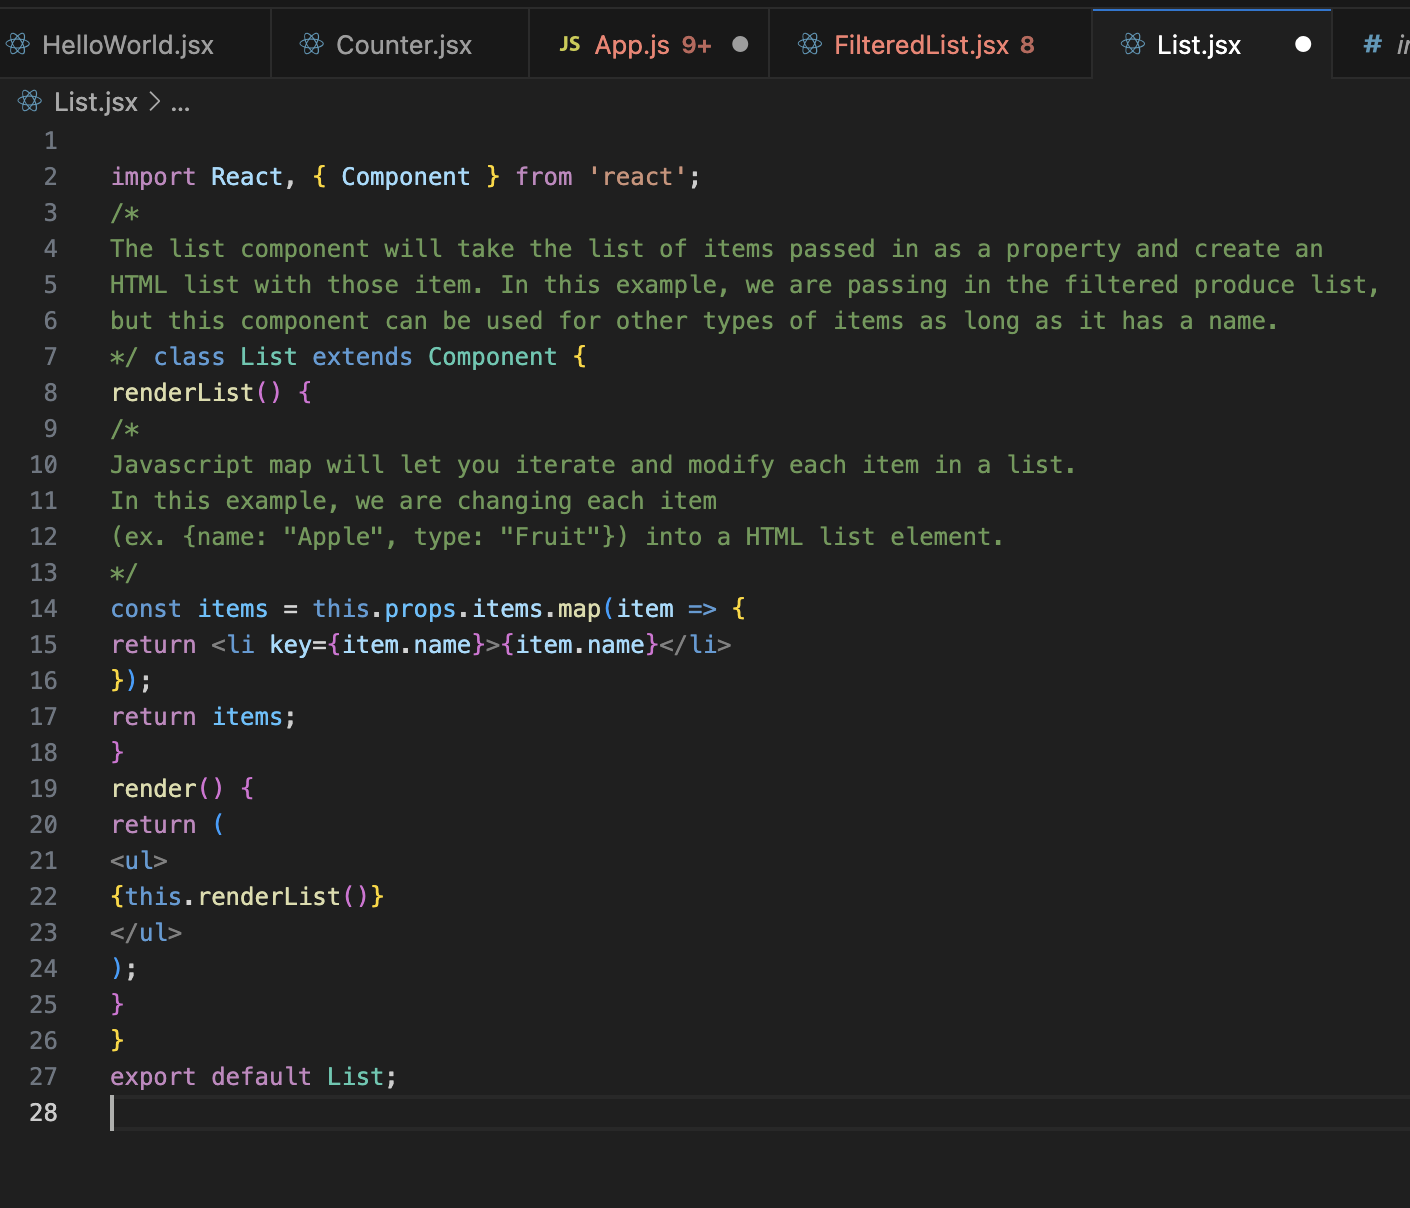Click the unsaved changes dot on App.js tab
Viewport: 1410px width, 1208px height.
click(x=738, y=44)
